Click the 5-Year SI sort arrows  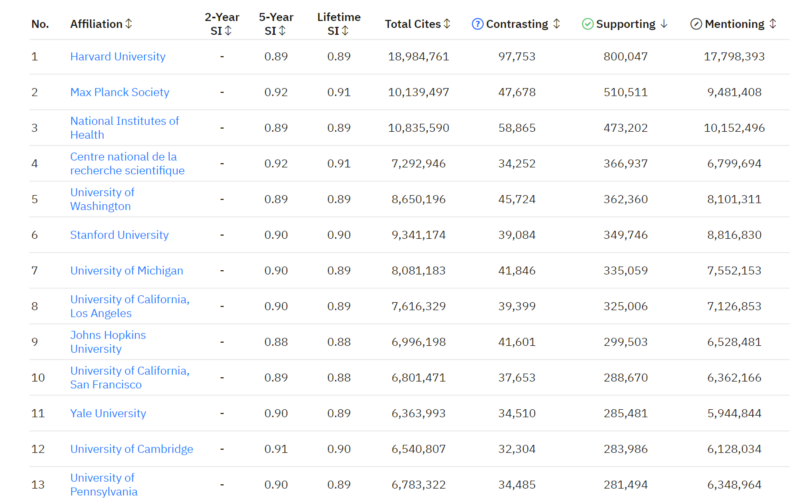point(282,31)
